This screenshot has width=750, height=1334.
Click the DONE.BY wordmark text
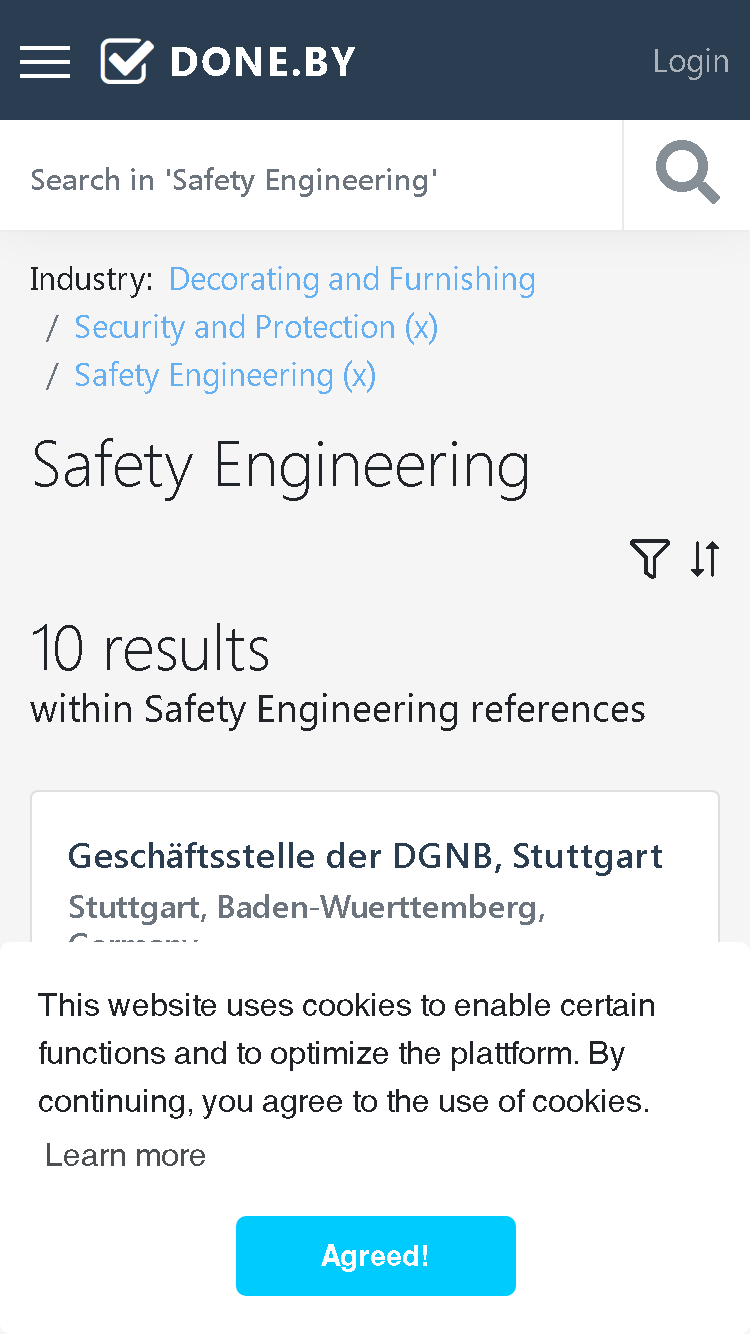[x=263, y=62]
